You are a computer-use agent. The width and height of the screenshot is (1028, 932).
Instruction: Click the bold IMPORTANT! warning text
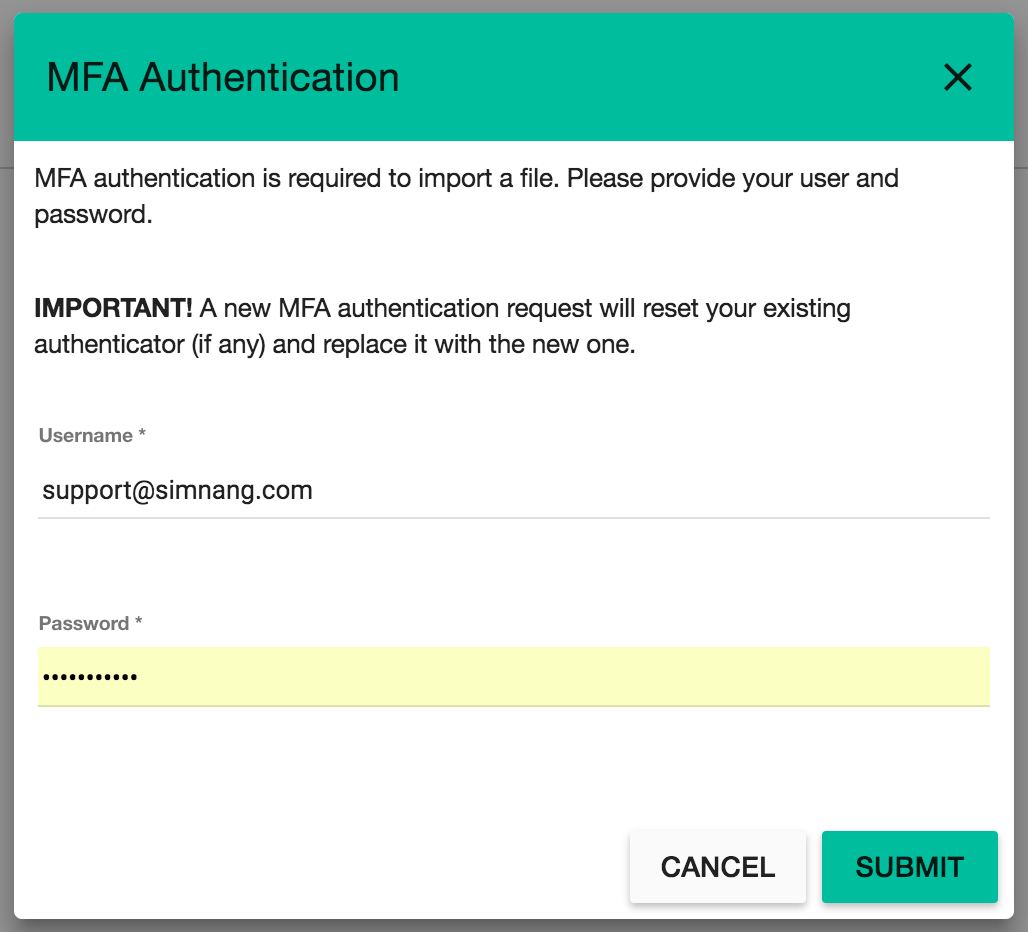pyautogui.click(x=113, y=308)
